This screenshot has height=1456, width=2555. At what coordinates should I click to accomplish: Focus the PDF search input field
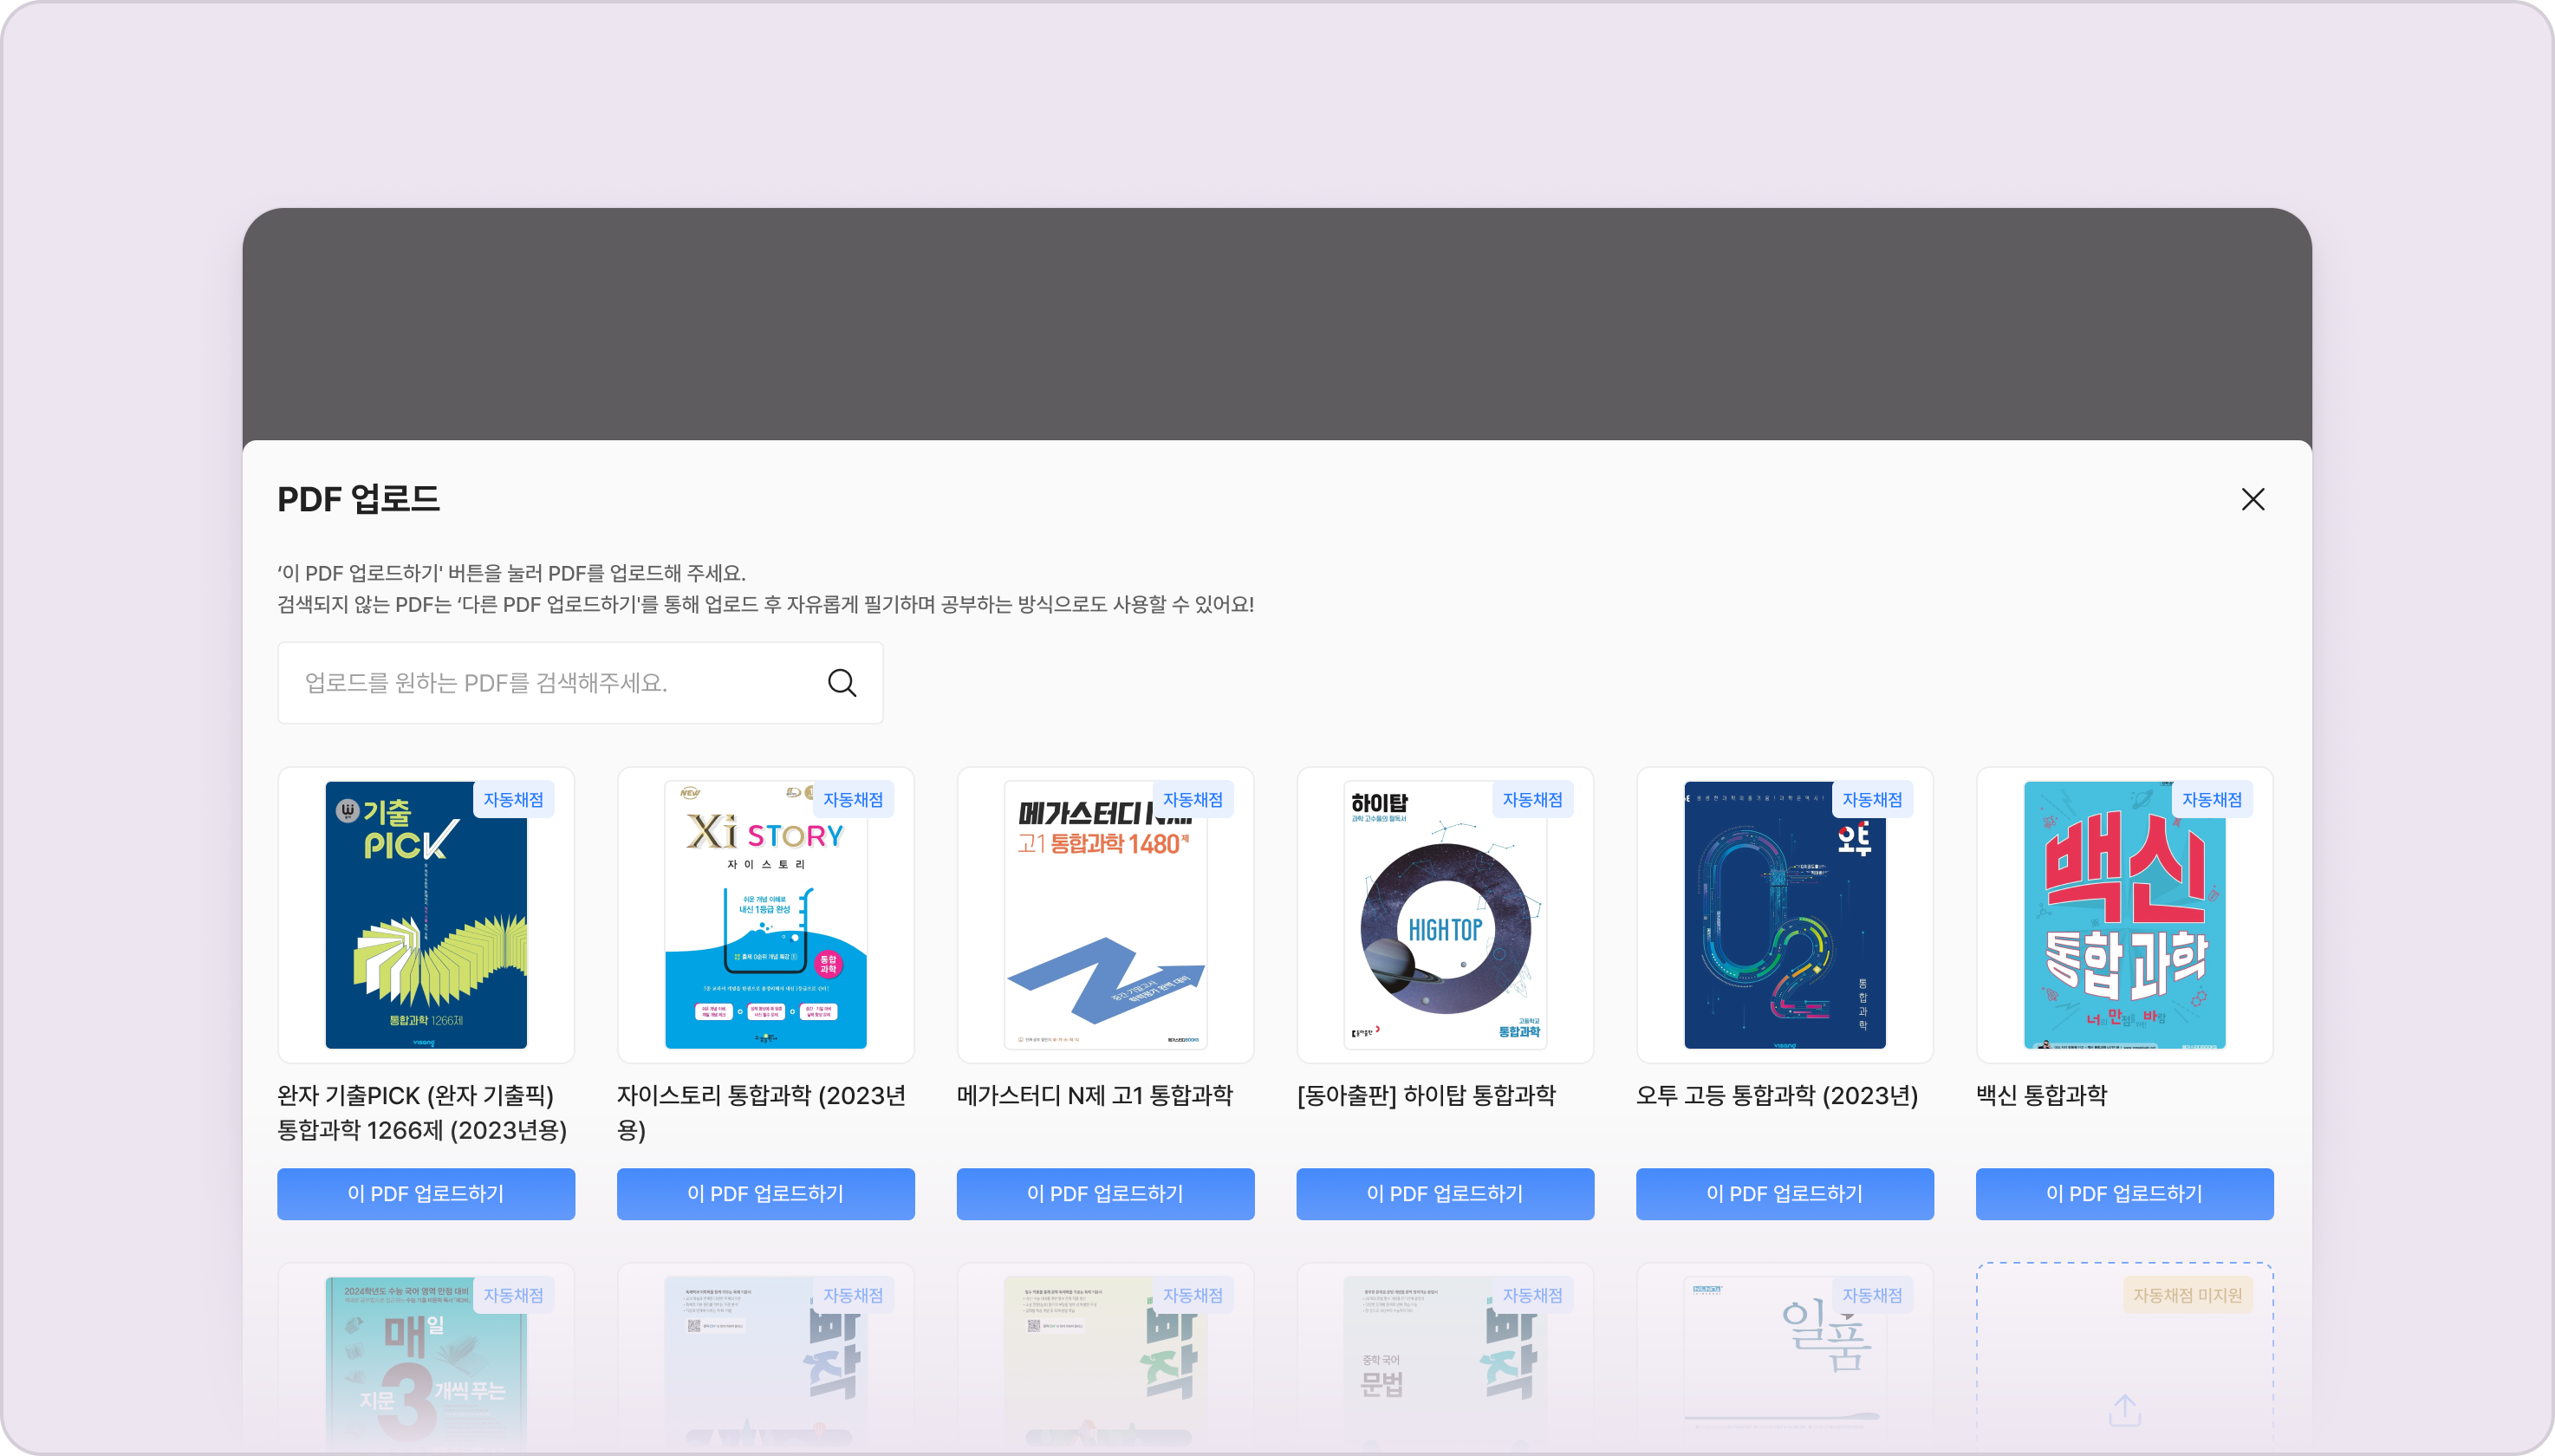[x=580, y=683]
